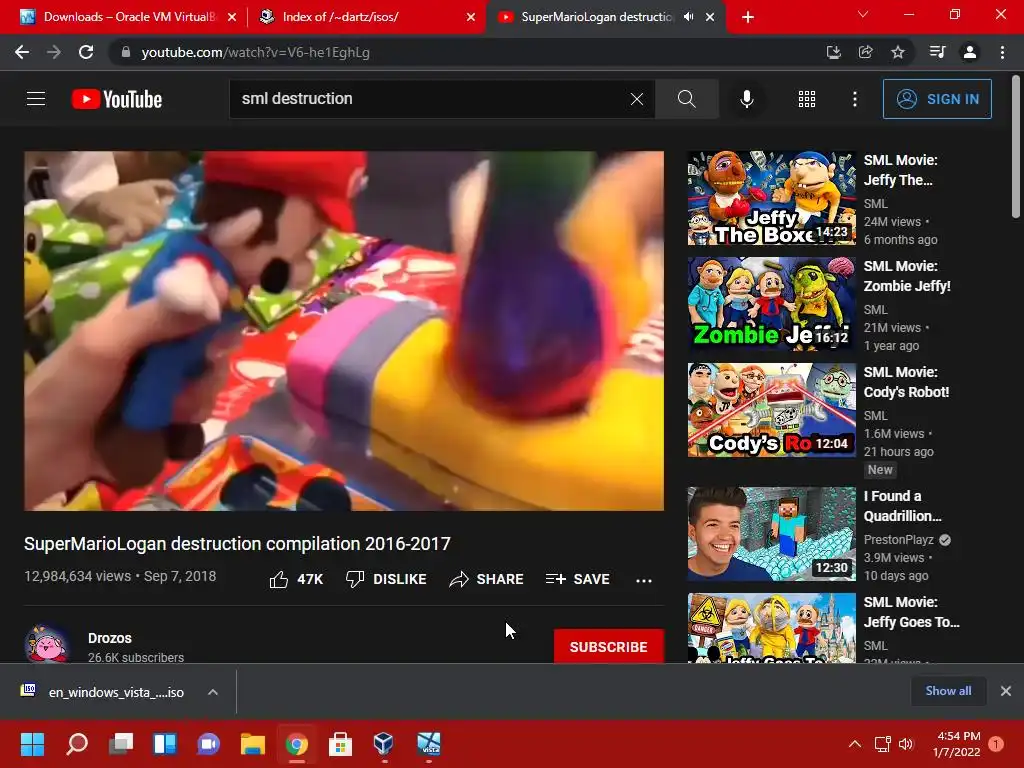The height and width of the screenshot is (768, 1024).
Task: Open the Drozos channel avatar
Action: tap(47, 644)
